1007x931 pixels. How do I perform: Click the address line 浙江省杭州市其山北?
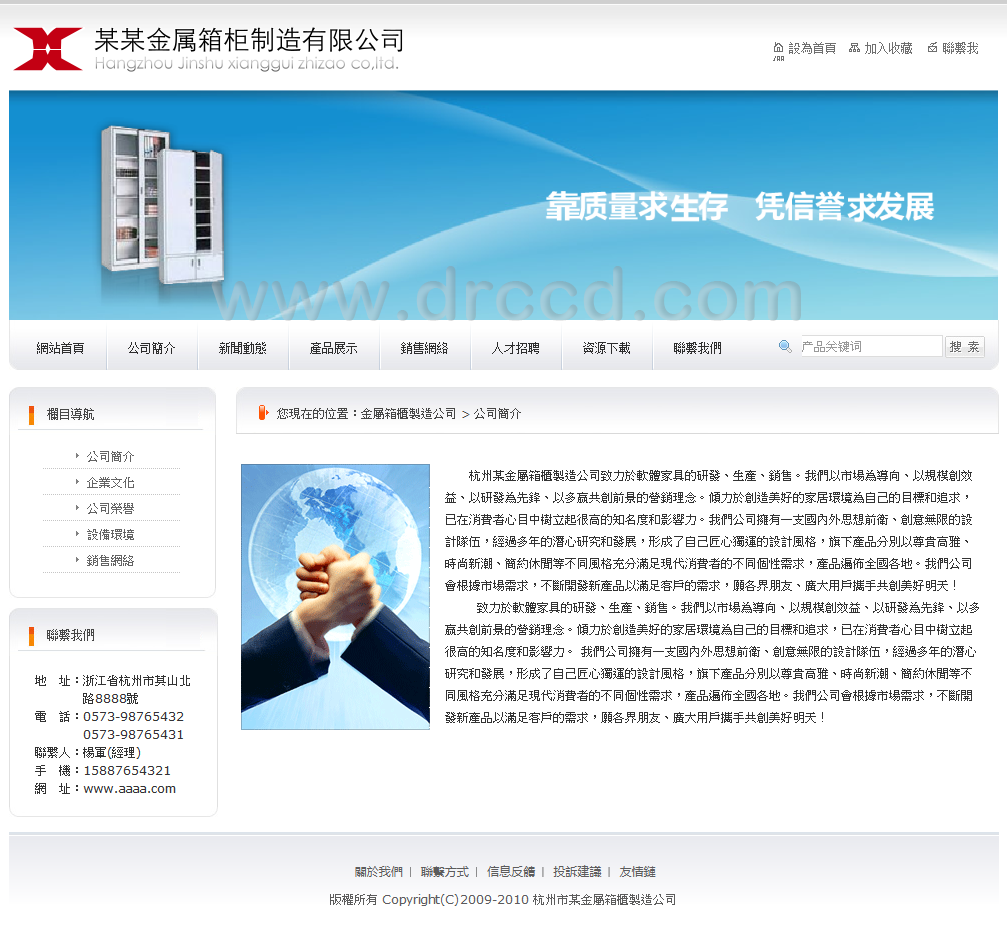point(137,681)
